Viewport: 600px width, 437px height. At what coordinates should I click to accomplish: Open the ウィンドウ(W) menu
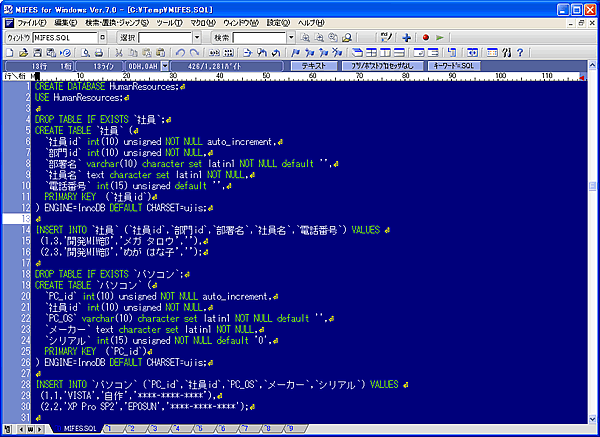point(241,23)
